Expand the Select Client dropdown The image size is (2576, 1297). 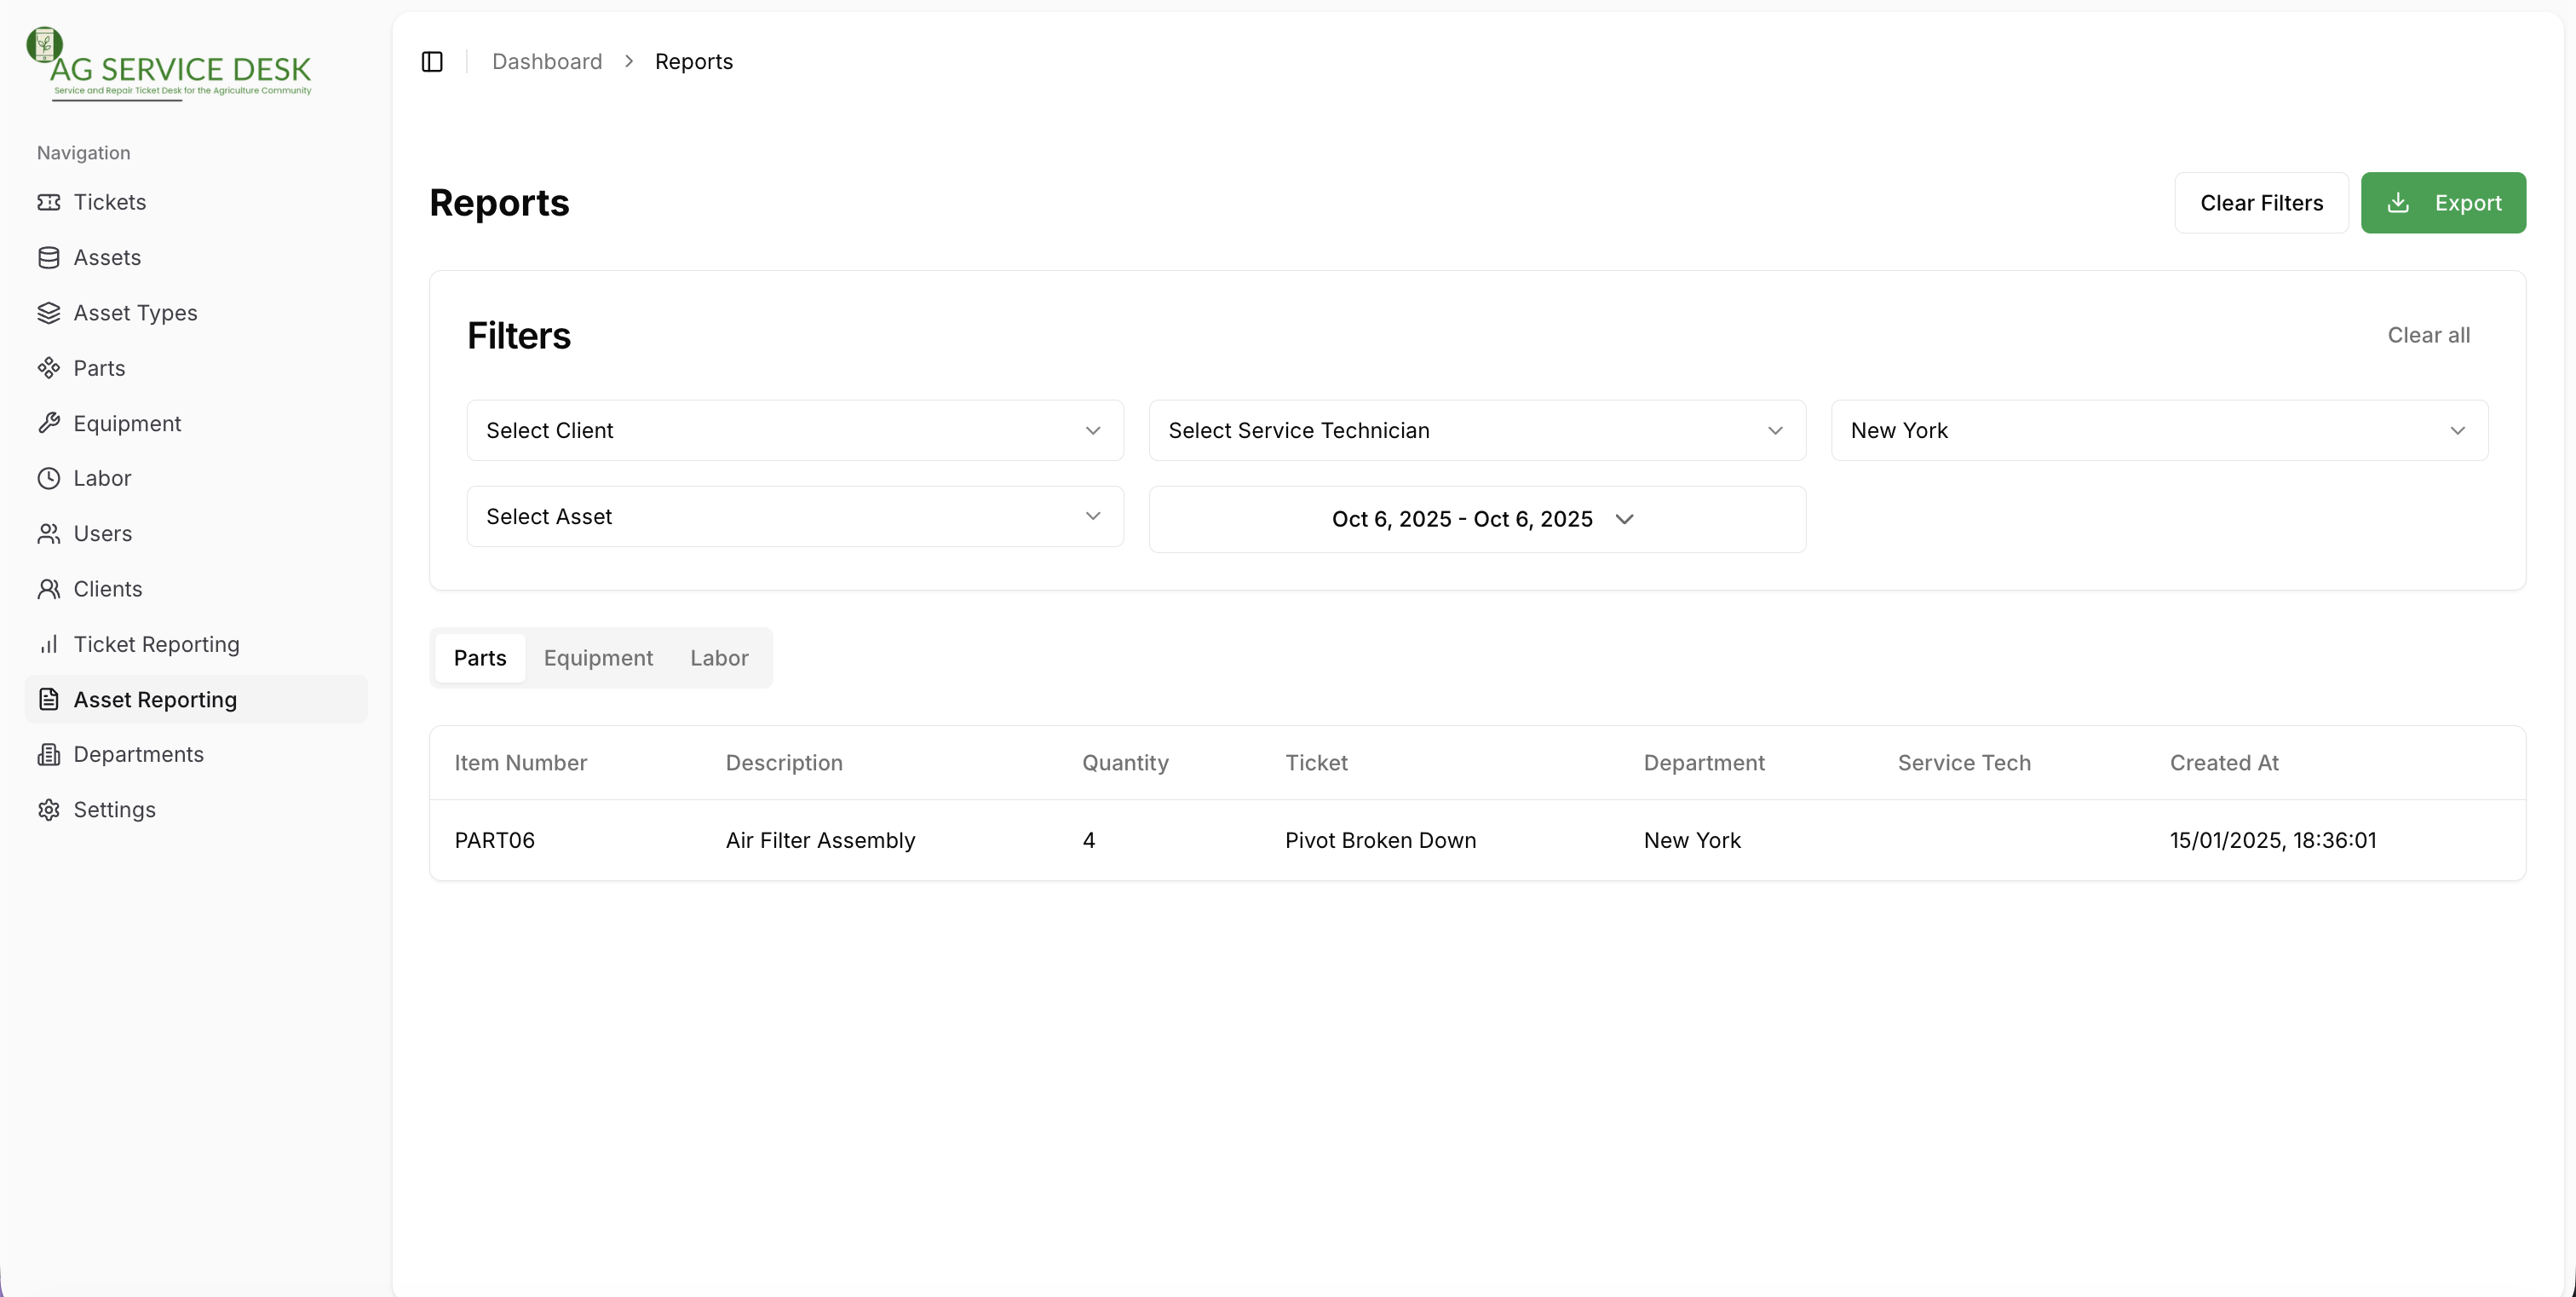point(795,430)
